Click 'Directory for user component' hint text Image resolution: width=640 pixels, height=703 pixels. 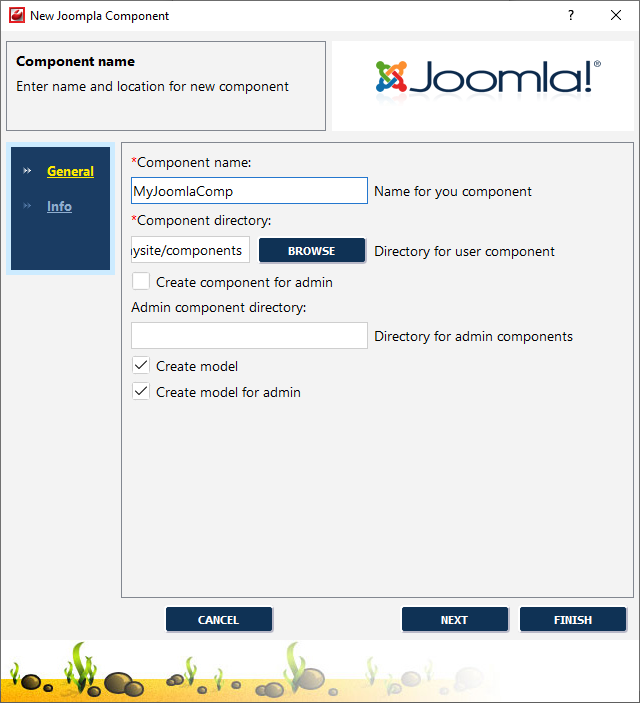[x=464, y=252]
